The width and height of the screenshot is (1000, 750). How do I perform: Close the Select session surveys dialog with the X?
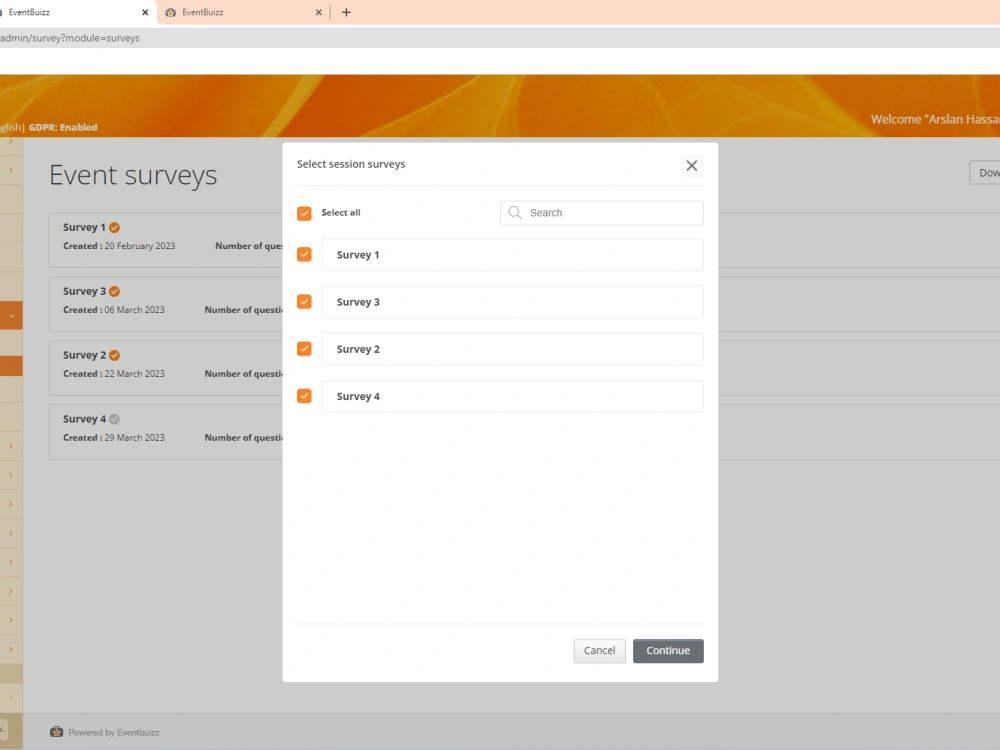coord(691,166)
